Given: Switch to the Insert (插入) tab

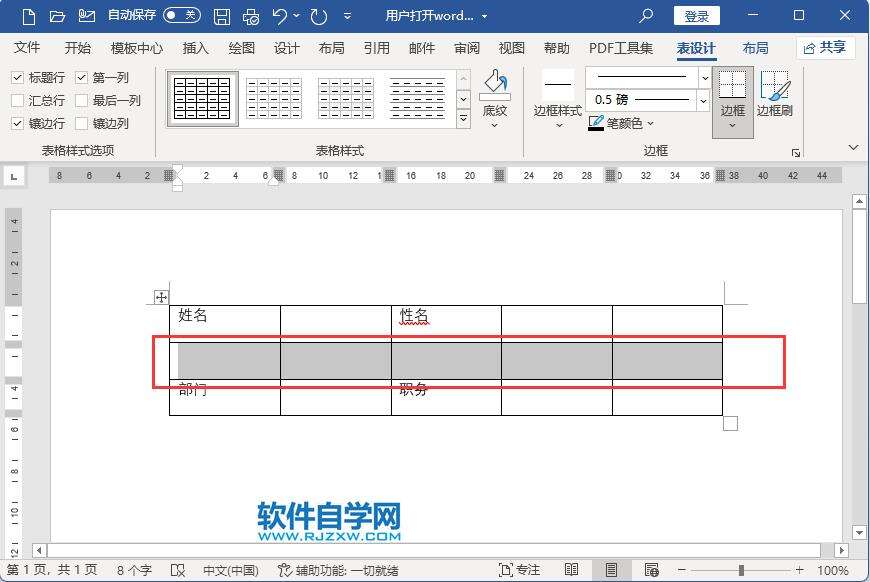Looking at the screenshot, I should [x=196, y=48].
